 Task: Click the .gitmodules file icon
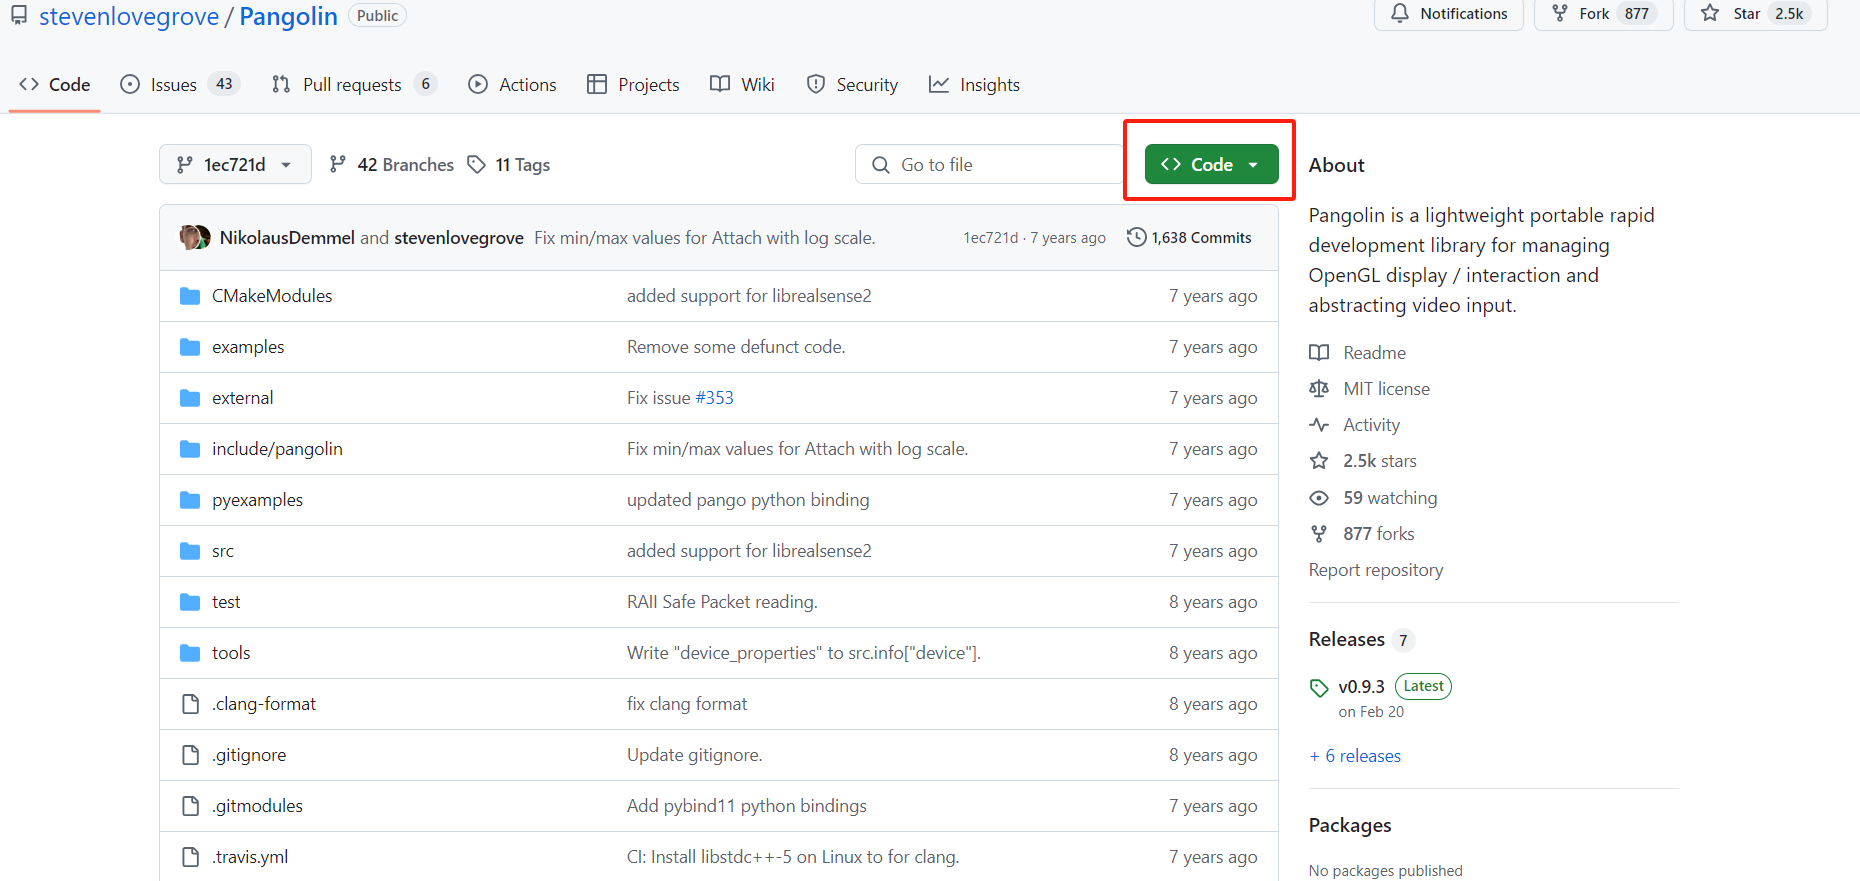pyautogui.click(x=190, y=806)
